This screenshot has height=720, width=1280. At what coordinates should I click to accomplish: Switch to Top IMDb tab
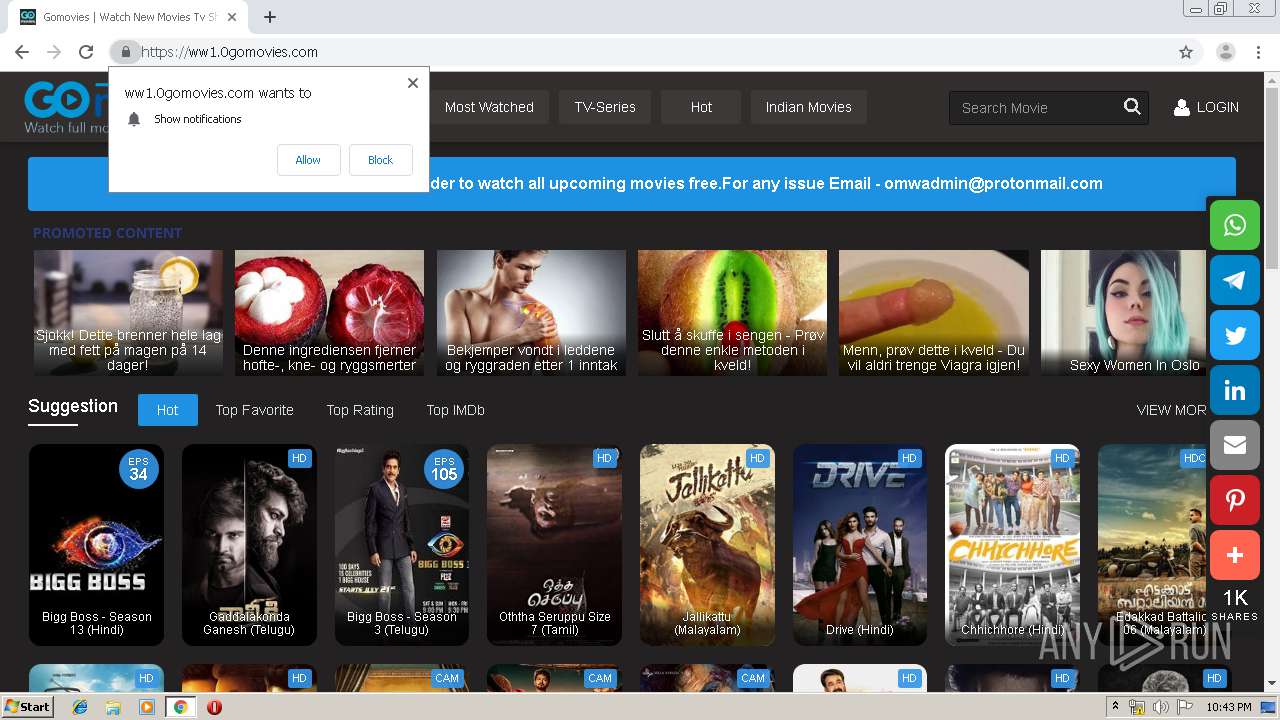[455, 410]
